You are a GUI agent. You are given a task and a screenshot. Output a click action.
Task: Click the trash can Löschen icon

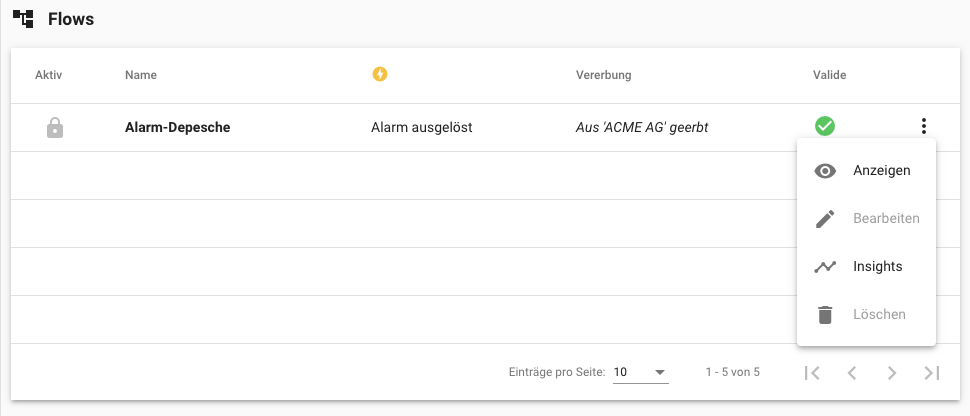[825, 315]
